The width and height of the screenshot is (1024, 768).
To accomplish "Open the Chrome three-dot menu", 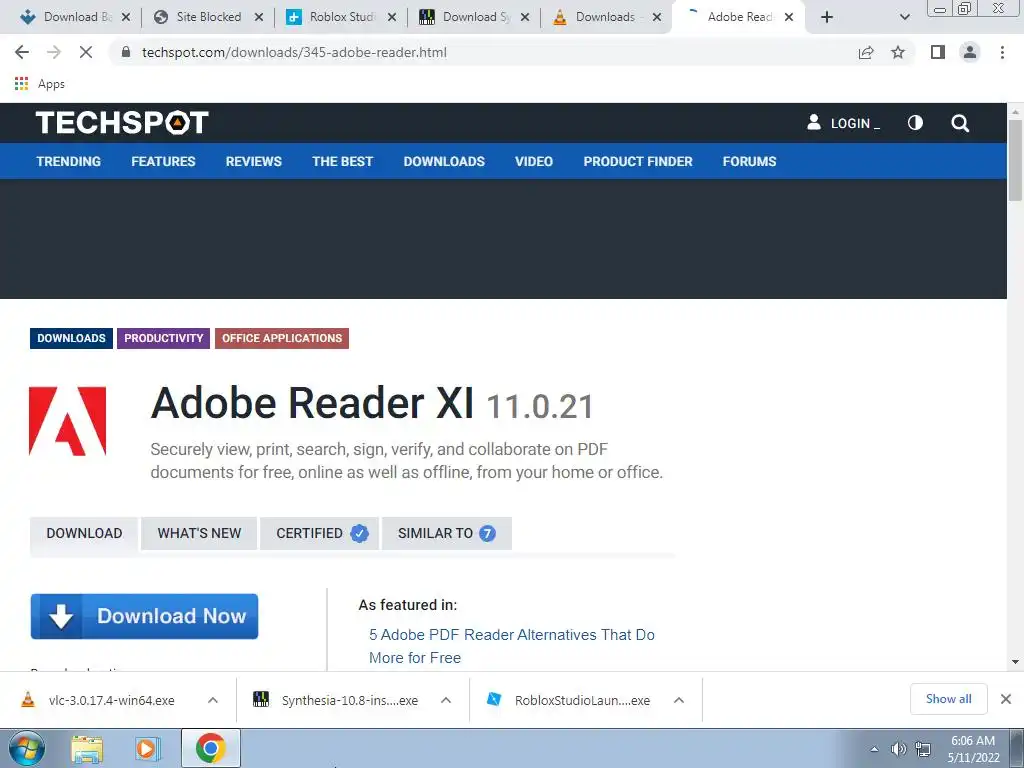I will [x=1002, y=52].
